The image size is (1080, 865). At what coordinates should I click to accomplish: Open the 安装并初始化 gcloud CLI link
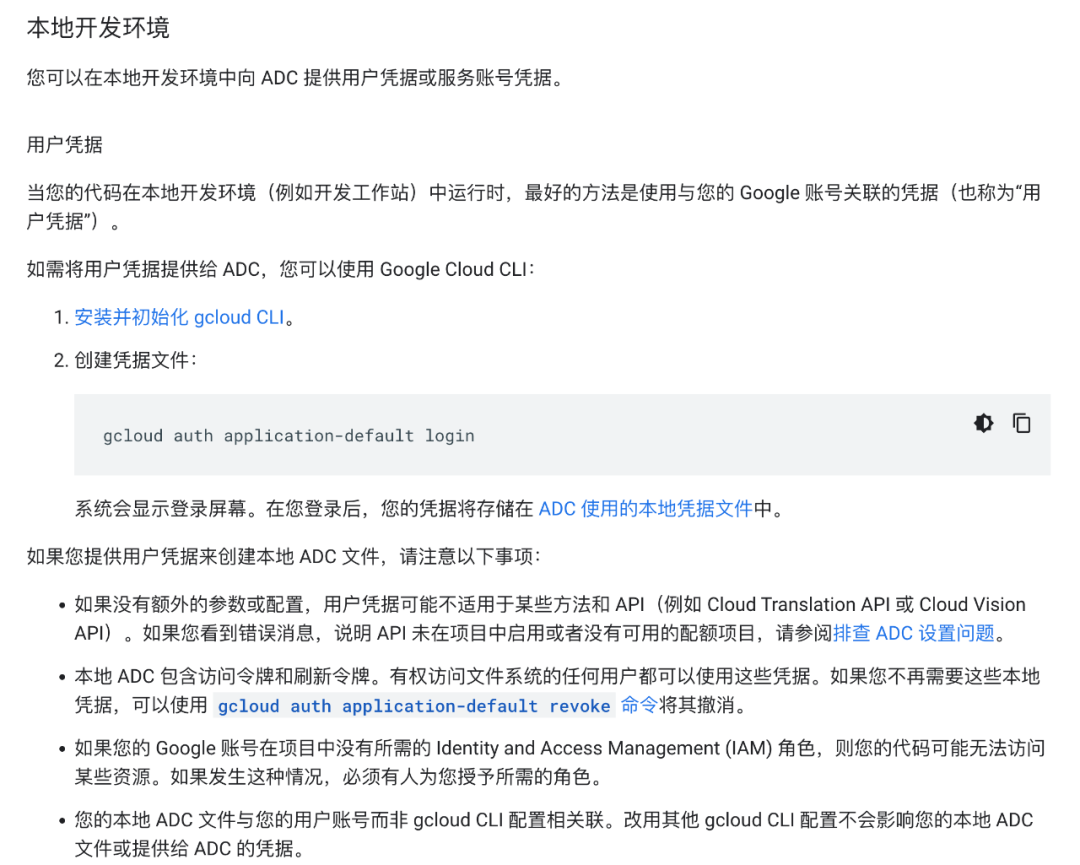pyautogui.click(x=178, y=317)
